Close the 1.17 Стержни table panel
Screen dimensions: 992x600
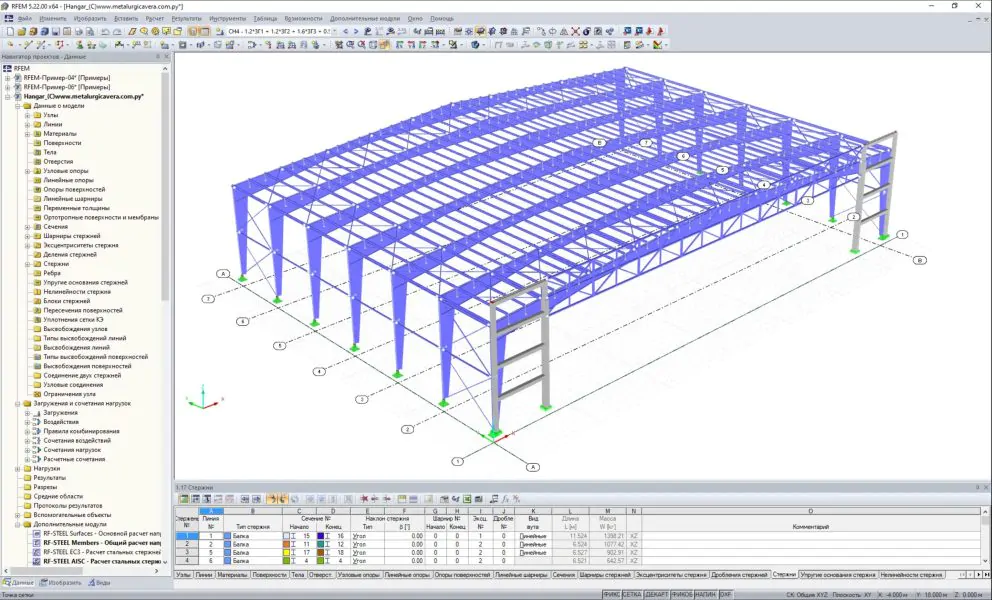[x=986, y=487]
